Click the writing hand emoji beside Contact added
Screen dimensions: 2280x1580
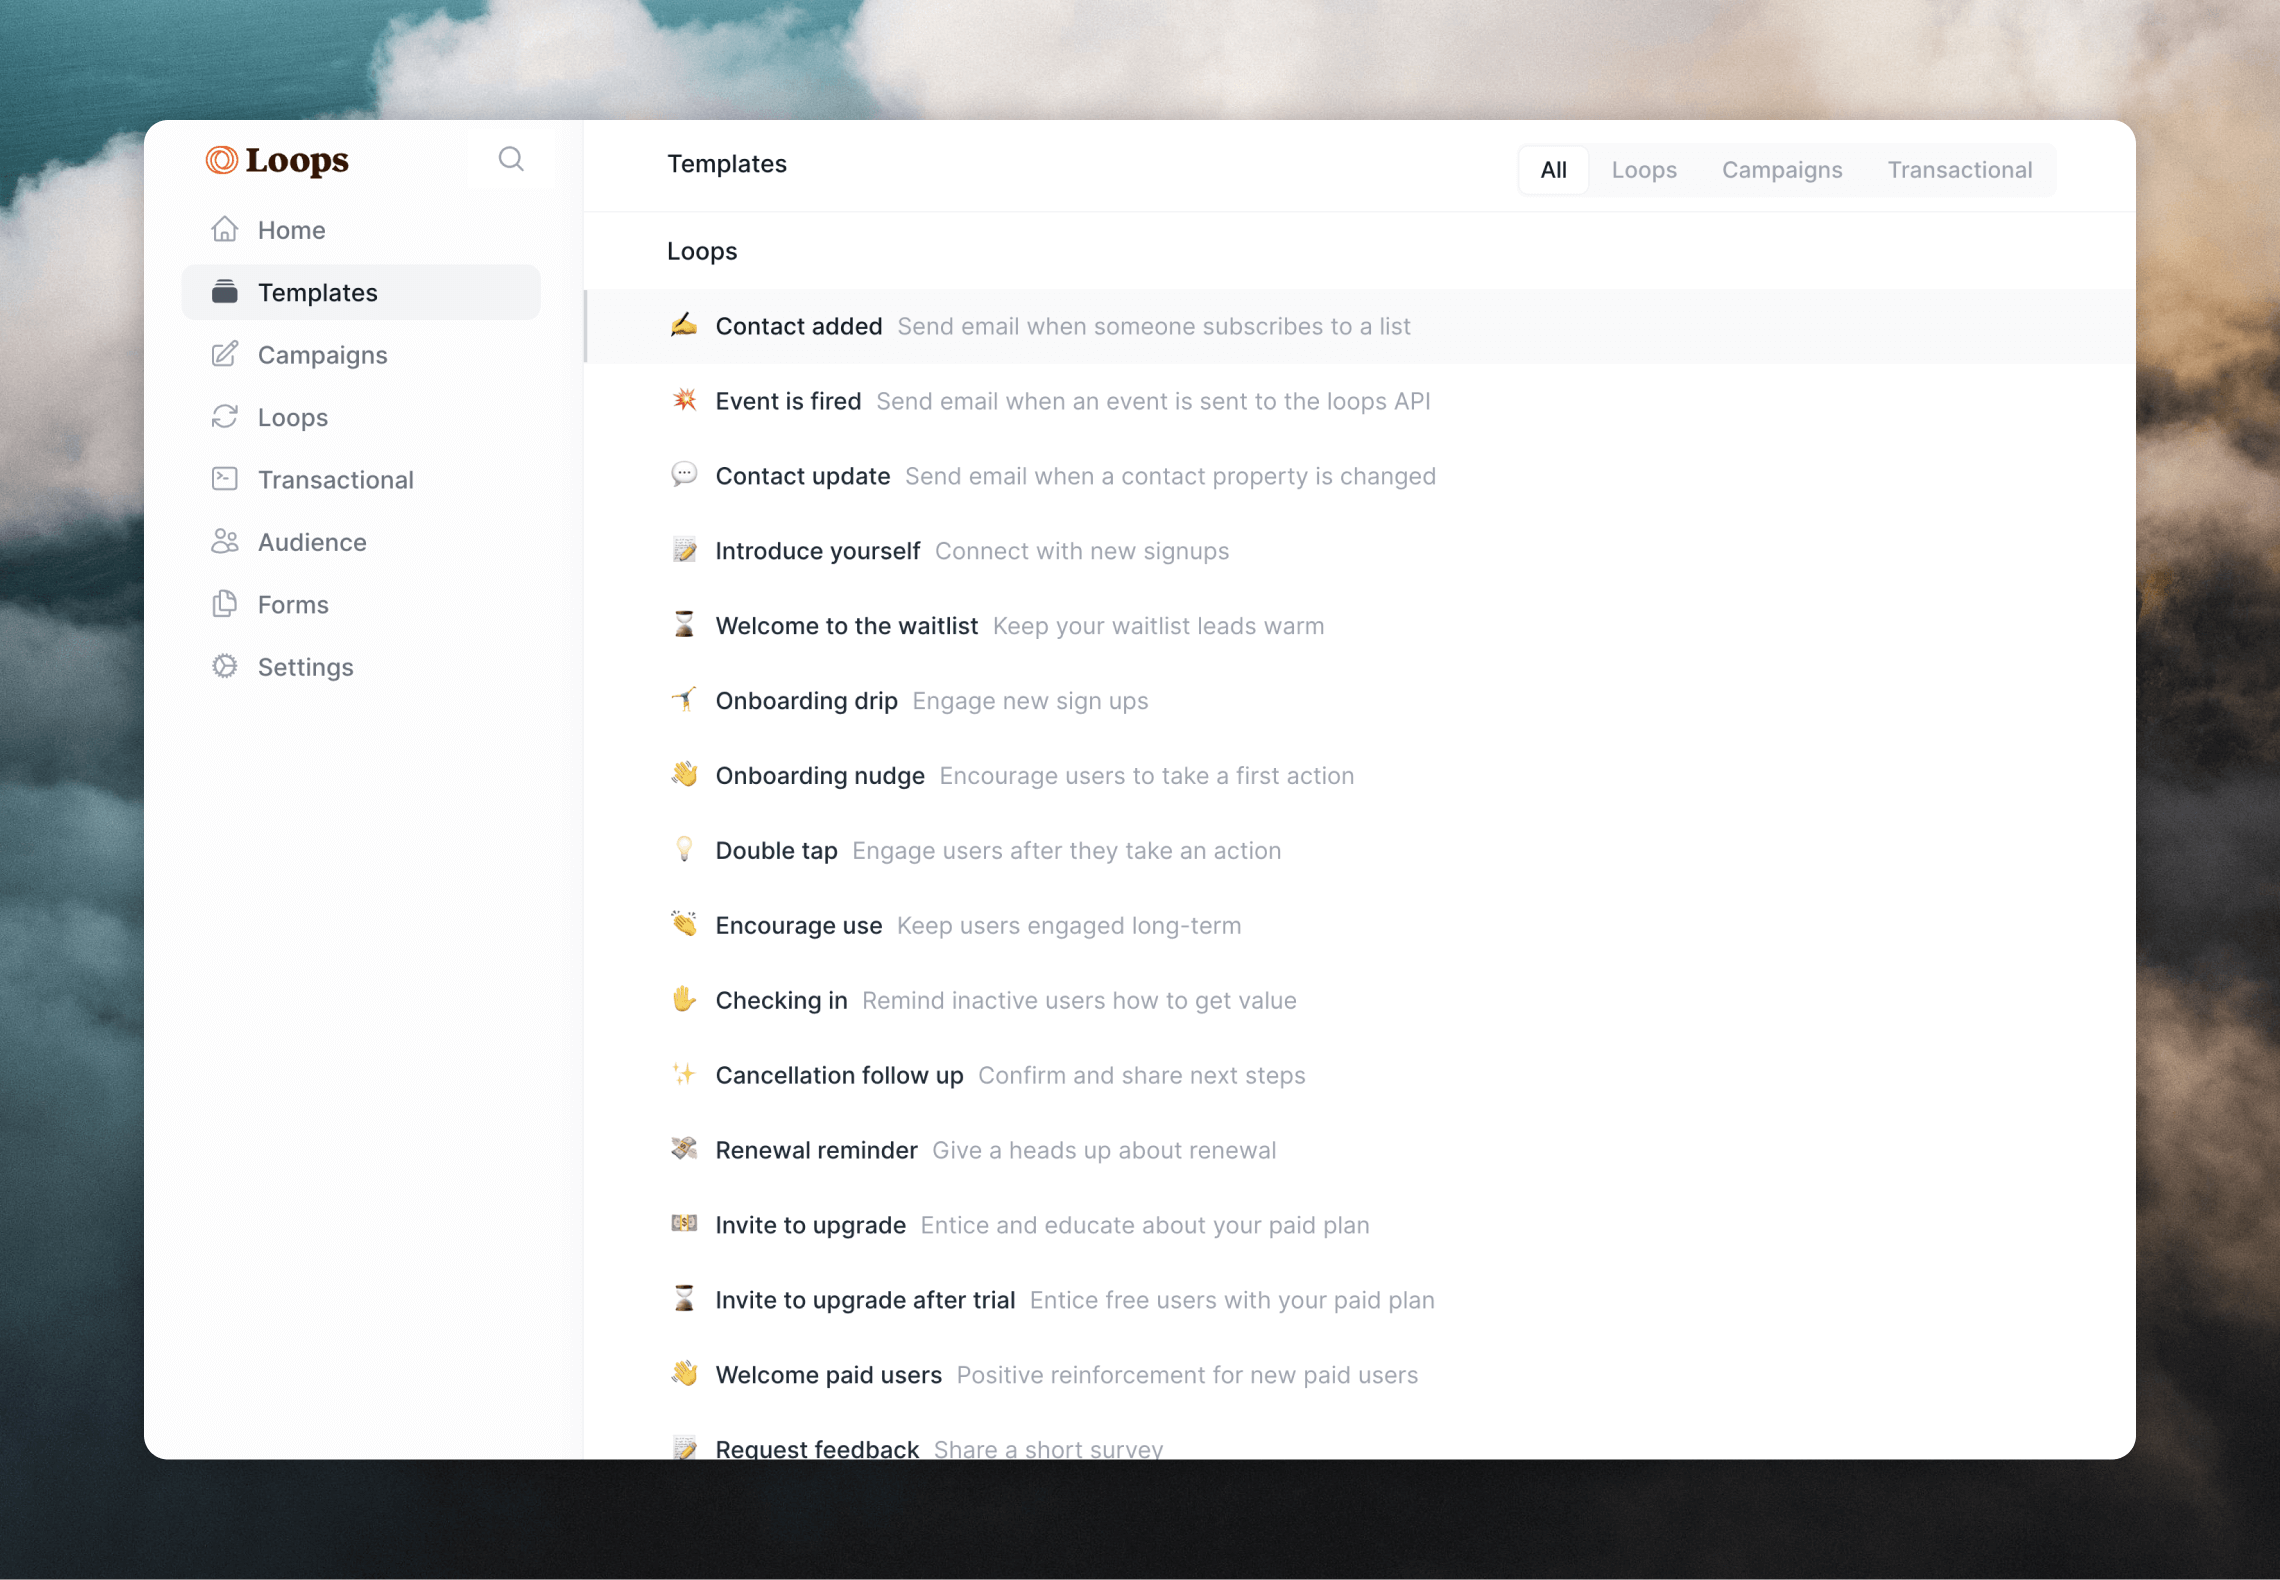684,325
